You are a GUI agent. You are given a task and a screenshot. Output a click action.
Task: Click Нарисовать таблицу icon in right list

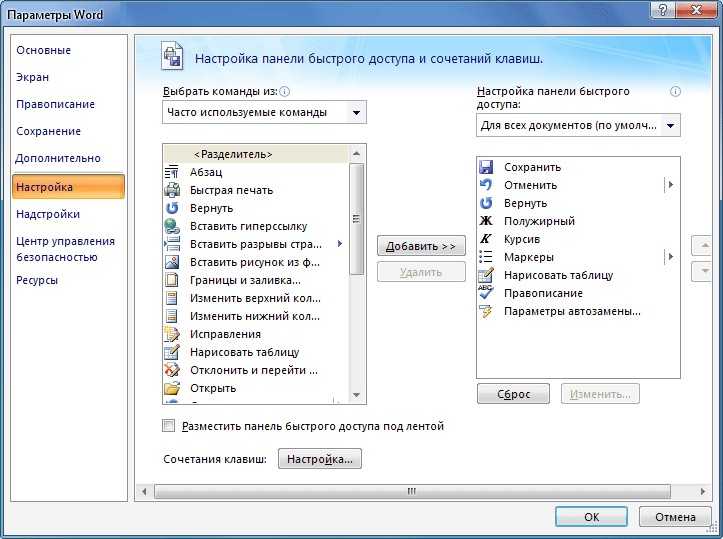(486, 275)
